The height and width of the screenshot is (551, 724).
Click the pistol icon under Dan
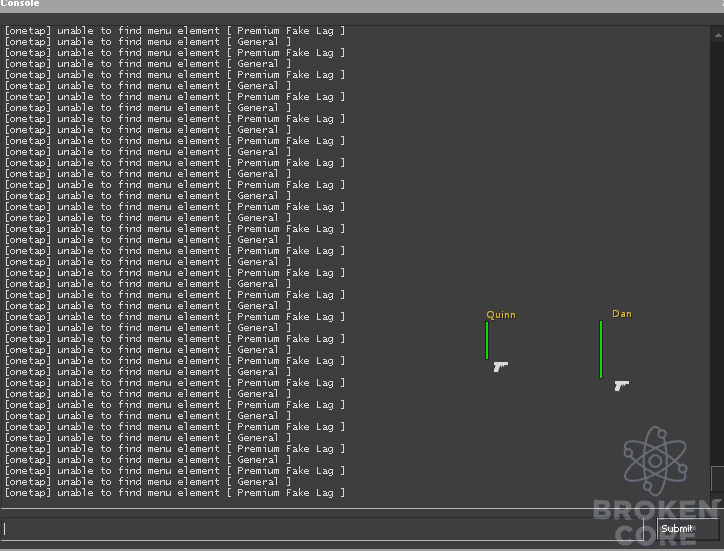(621, 386)
